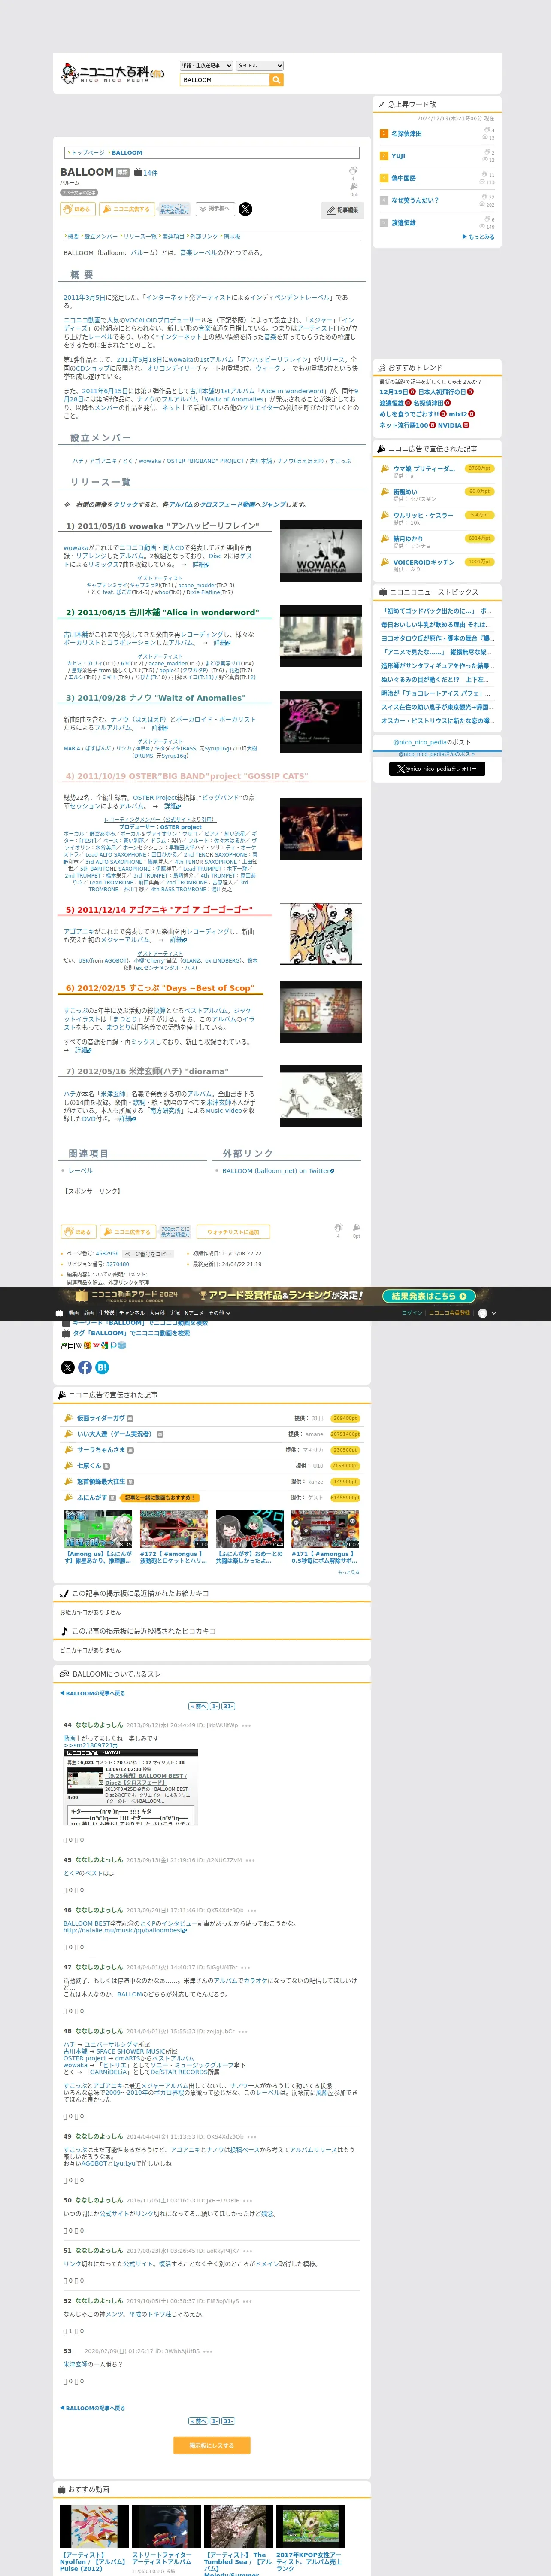Click lower ほめる praise button

click(x=78, y=1232)
